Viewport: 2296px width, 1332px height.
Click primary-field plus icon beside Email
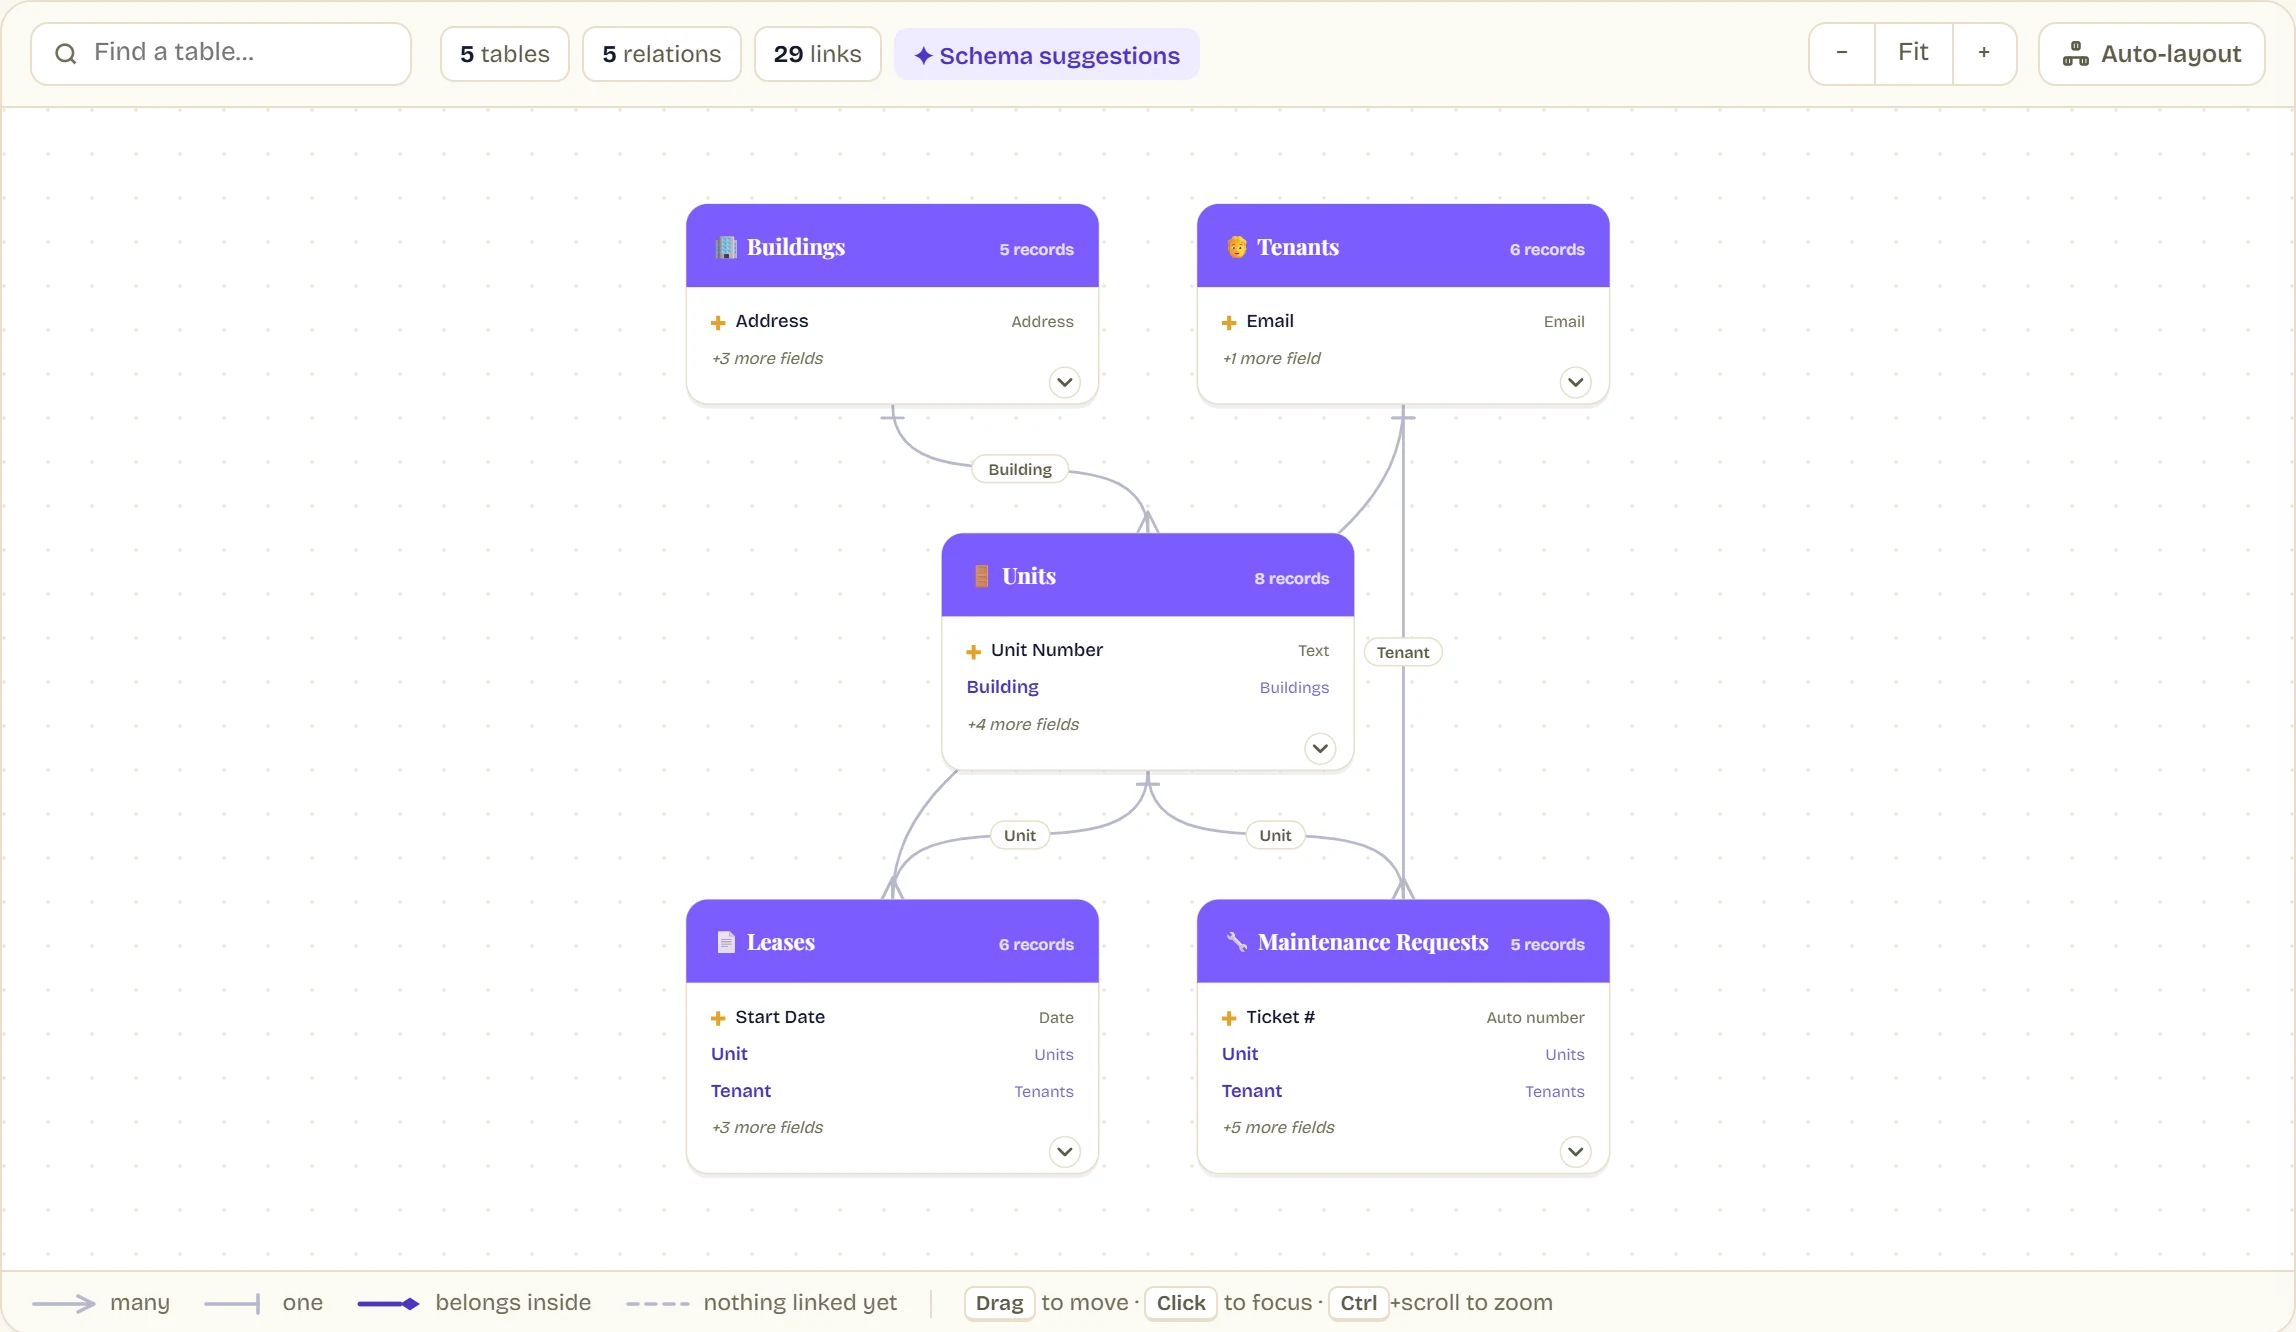[1229, 322]
